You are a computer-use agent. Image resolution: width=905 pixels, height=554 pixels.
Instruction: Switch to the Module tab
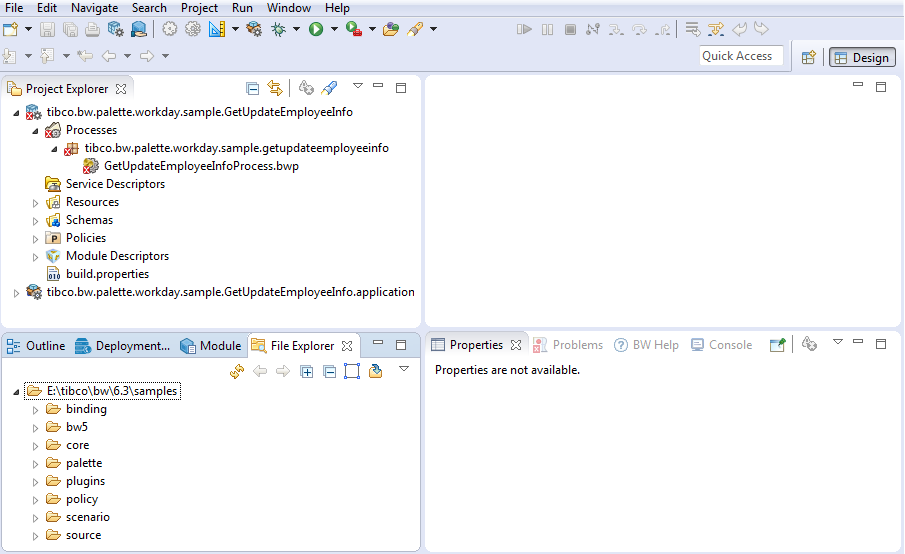coord(211,346)
